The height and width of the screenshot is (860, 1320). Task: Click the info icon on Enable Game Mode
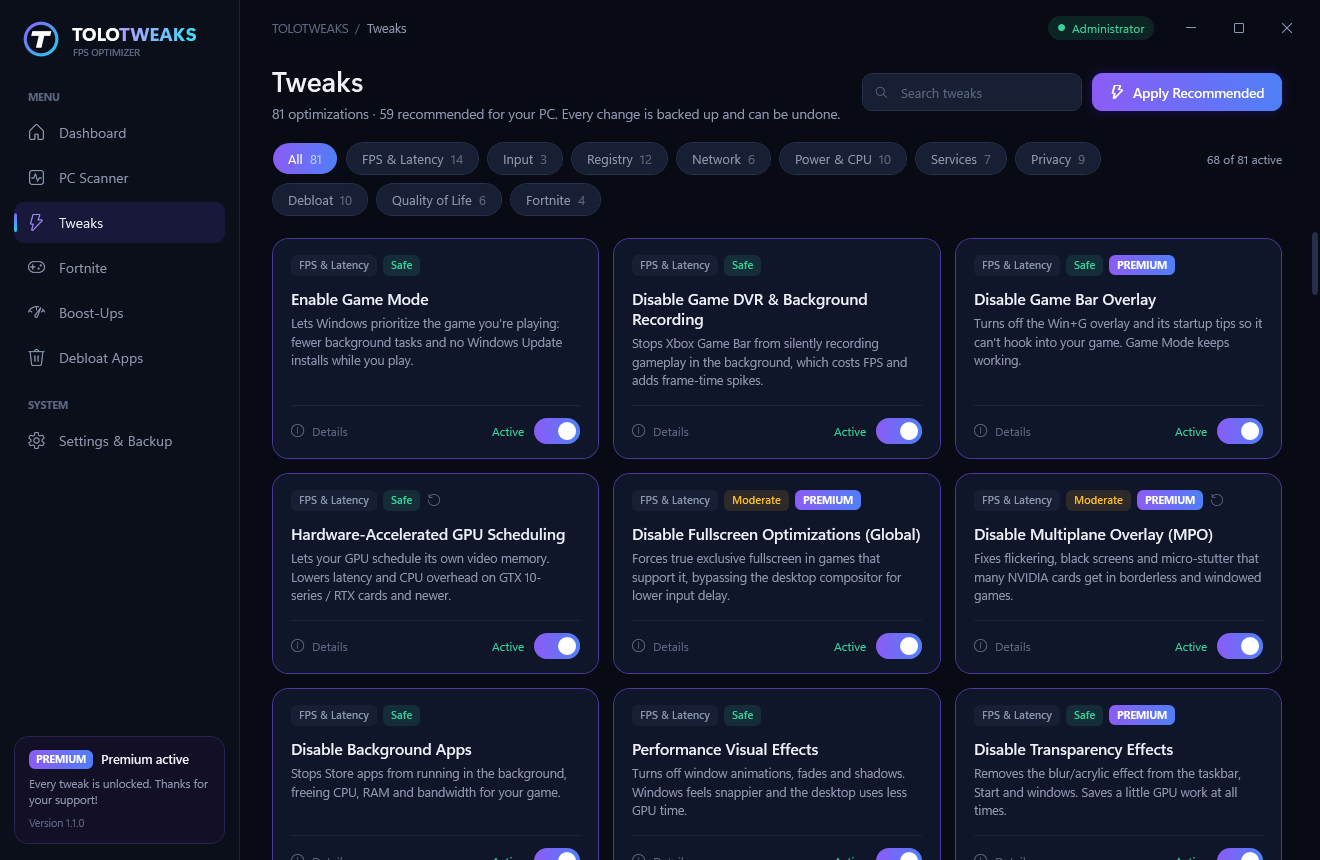[x=298, y=431]
